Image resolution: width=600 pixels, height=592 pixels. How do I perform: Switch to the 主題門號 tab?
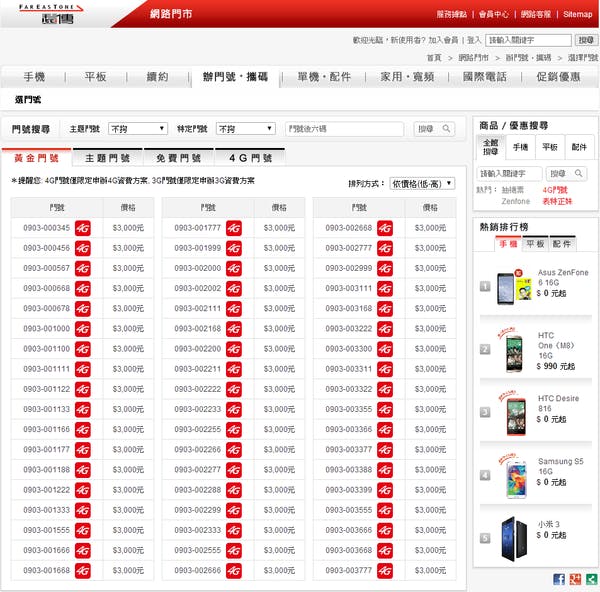108,158
